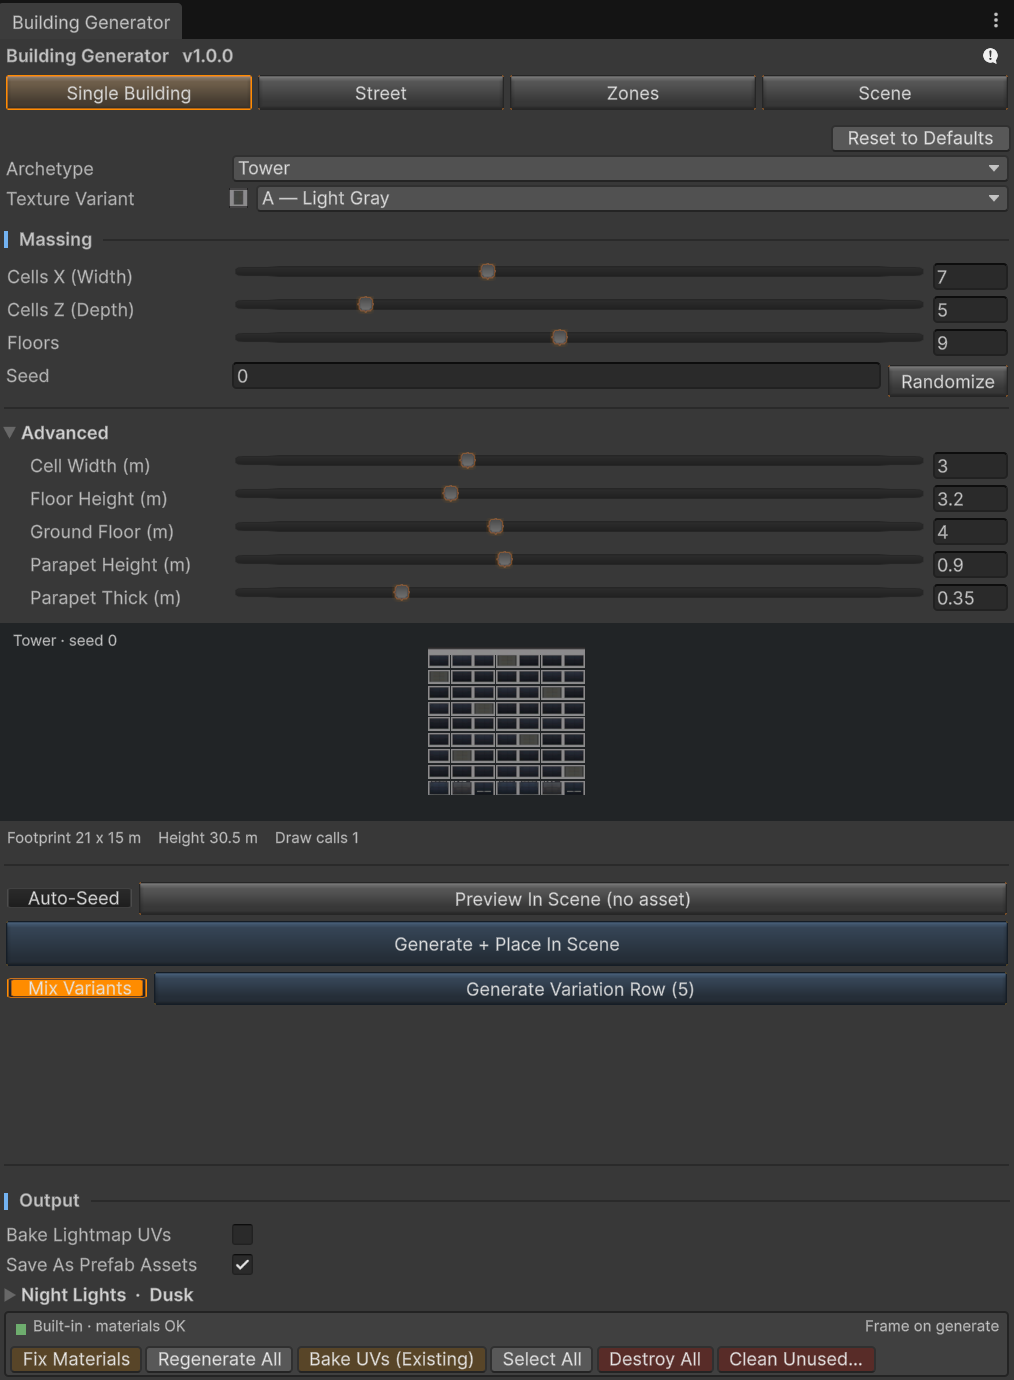1014x1380 pixels.
Task: Open the Scene tab
Action: [x=885, y=93]
